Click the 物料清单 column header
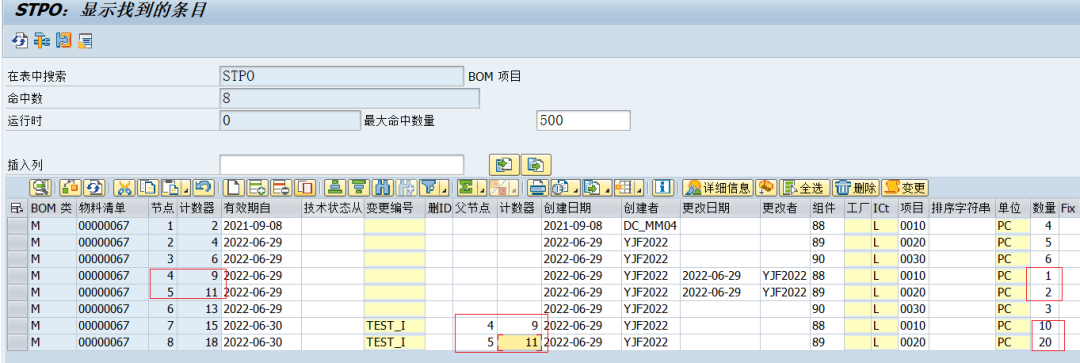 pyautogui.click(x=112, y=207)
